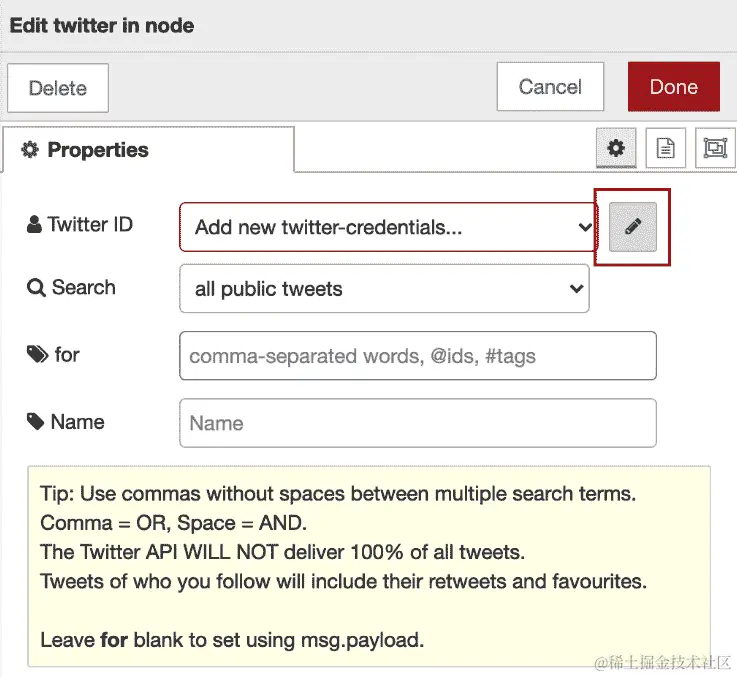
Task: Click the Search label with magnifier
Action: coord(71,287)
